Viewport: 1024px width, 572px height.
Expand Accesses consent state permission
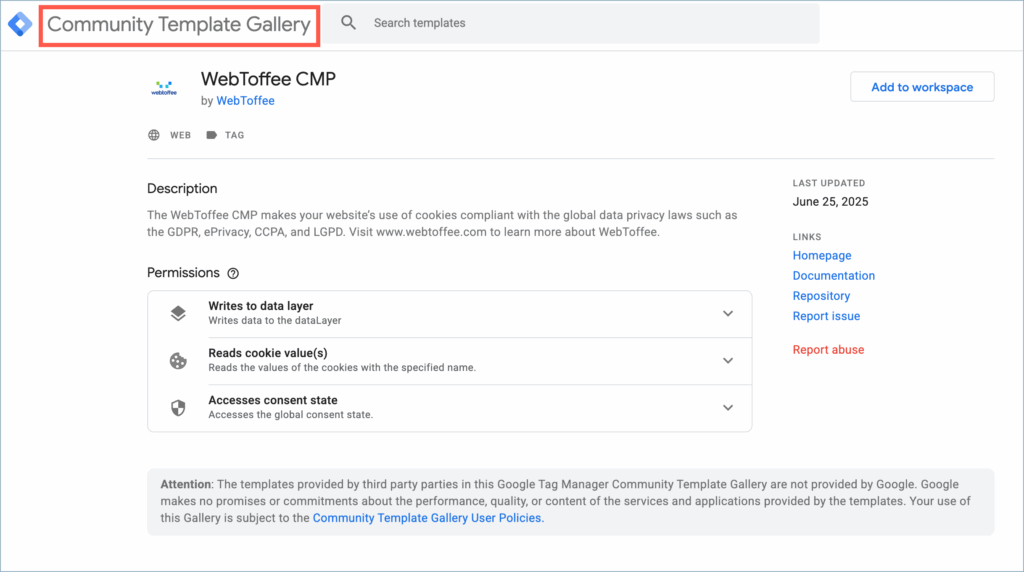728,407
